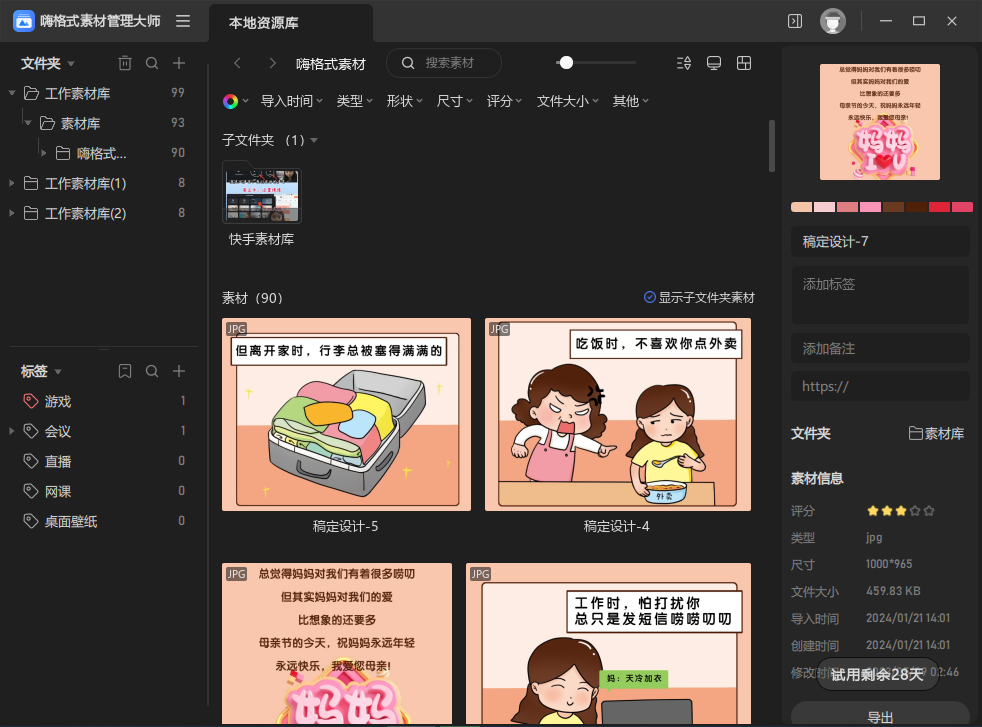Click the https:// URL field
The image size is (982, 727).
coord(881,386)
